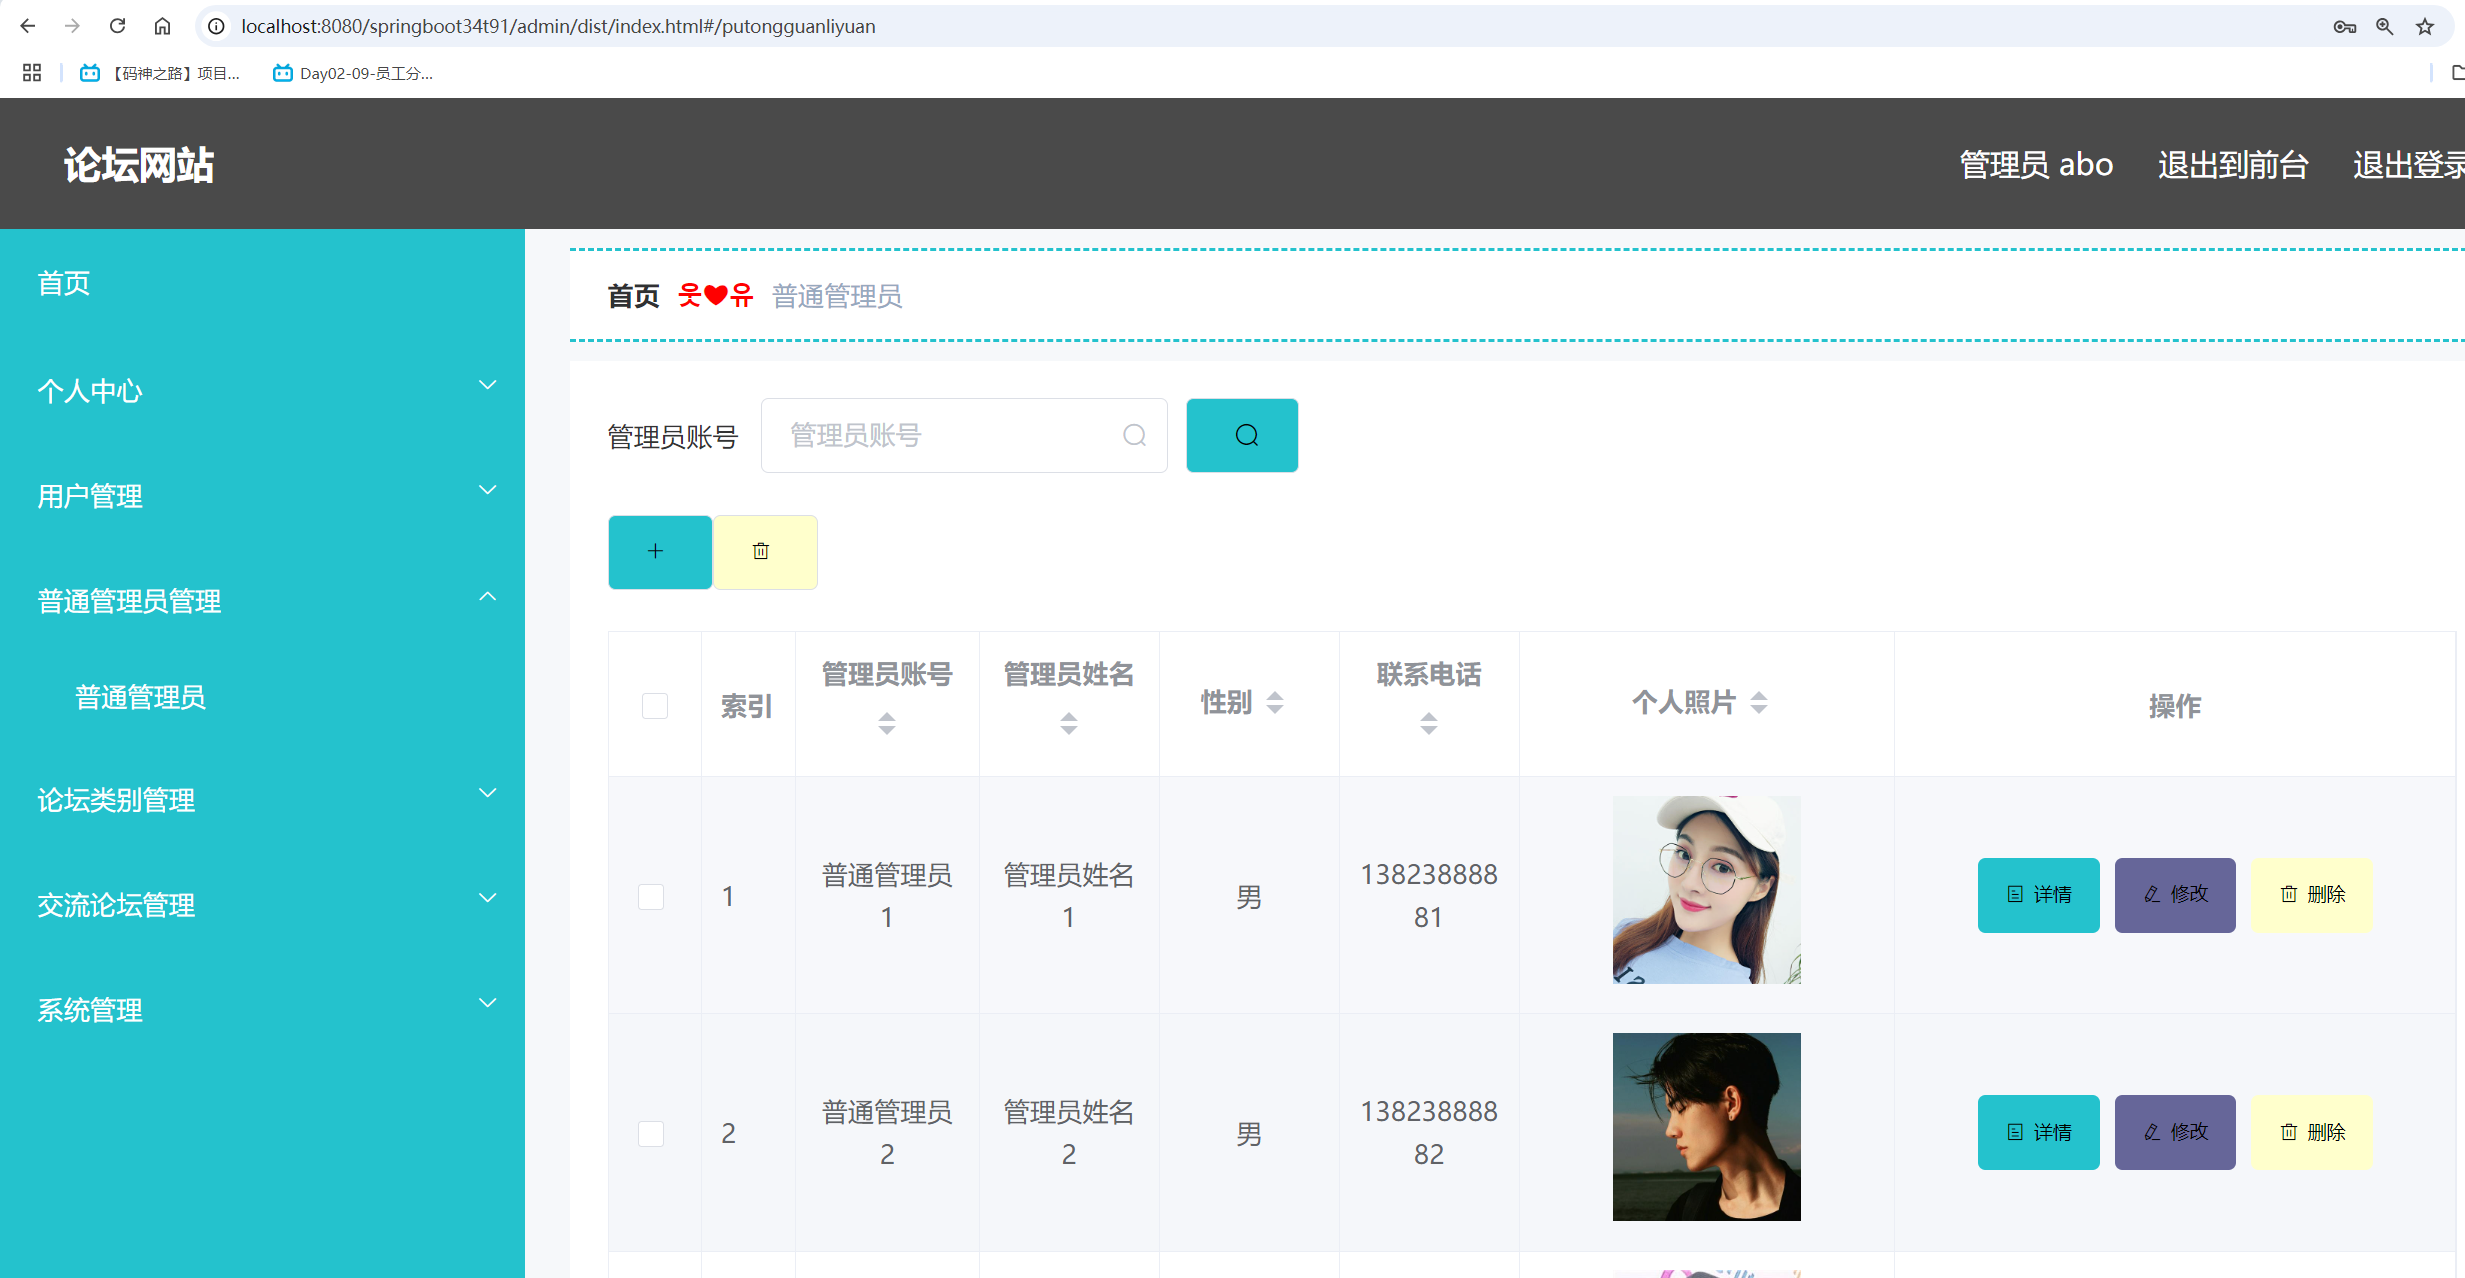Sort table by 联系电话 using sort arrows

[1427, 723]
